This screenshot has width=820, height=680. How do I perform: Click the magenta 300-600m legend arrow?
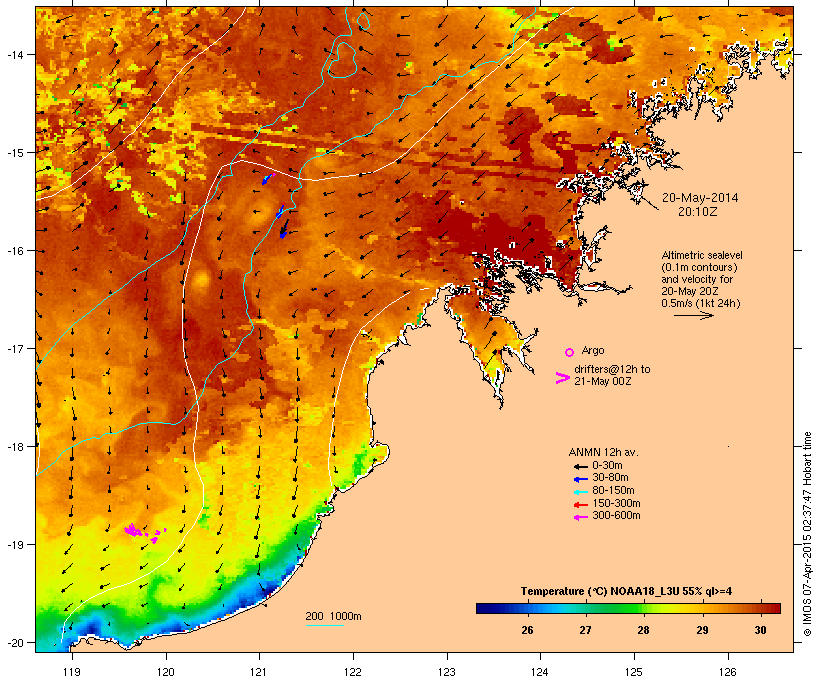coord(580,517)
